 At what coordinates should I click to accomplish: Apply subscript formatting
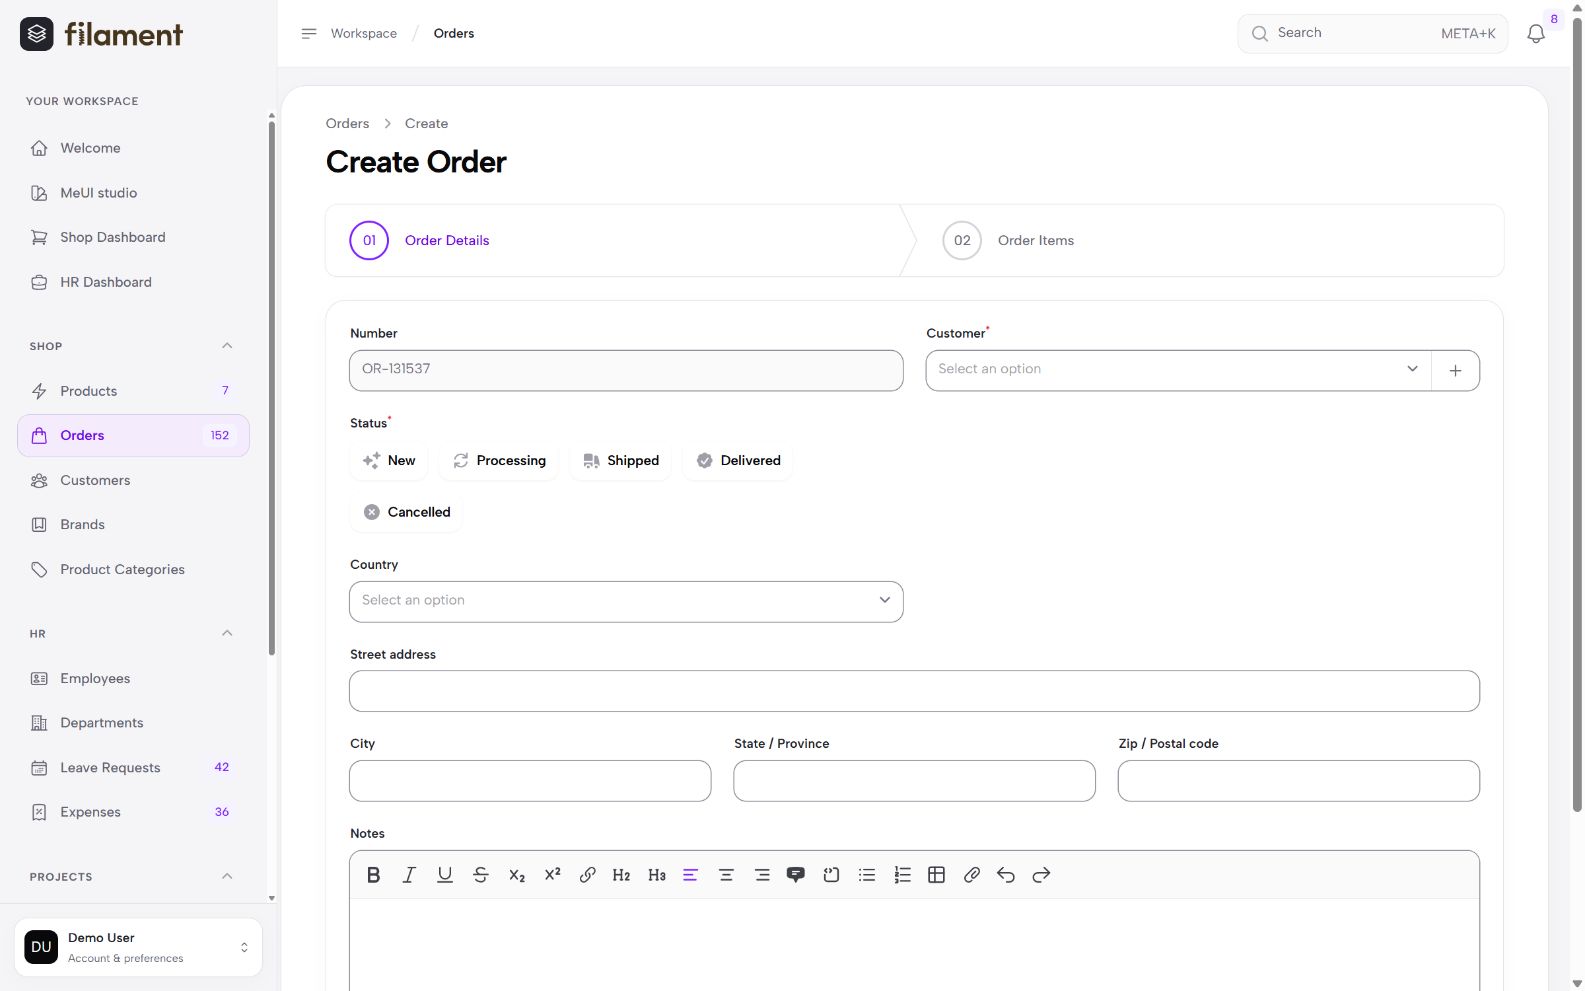(517, 875)
